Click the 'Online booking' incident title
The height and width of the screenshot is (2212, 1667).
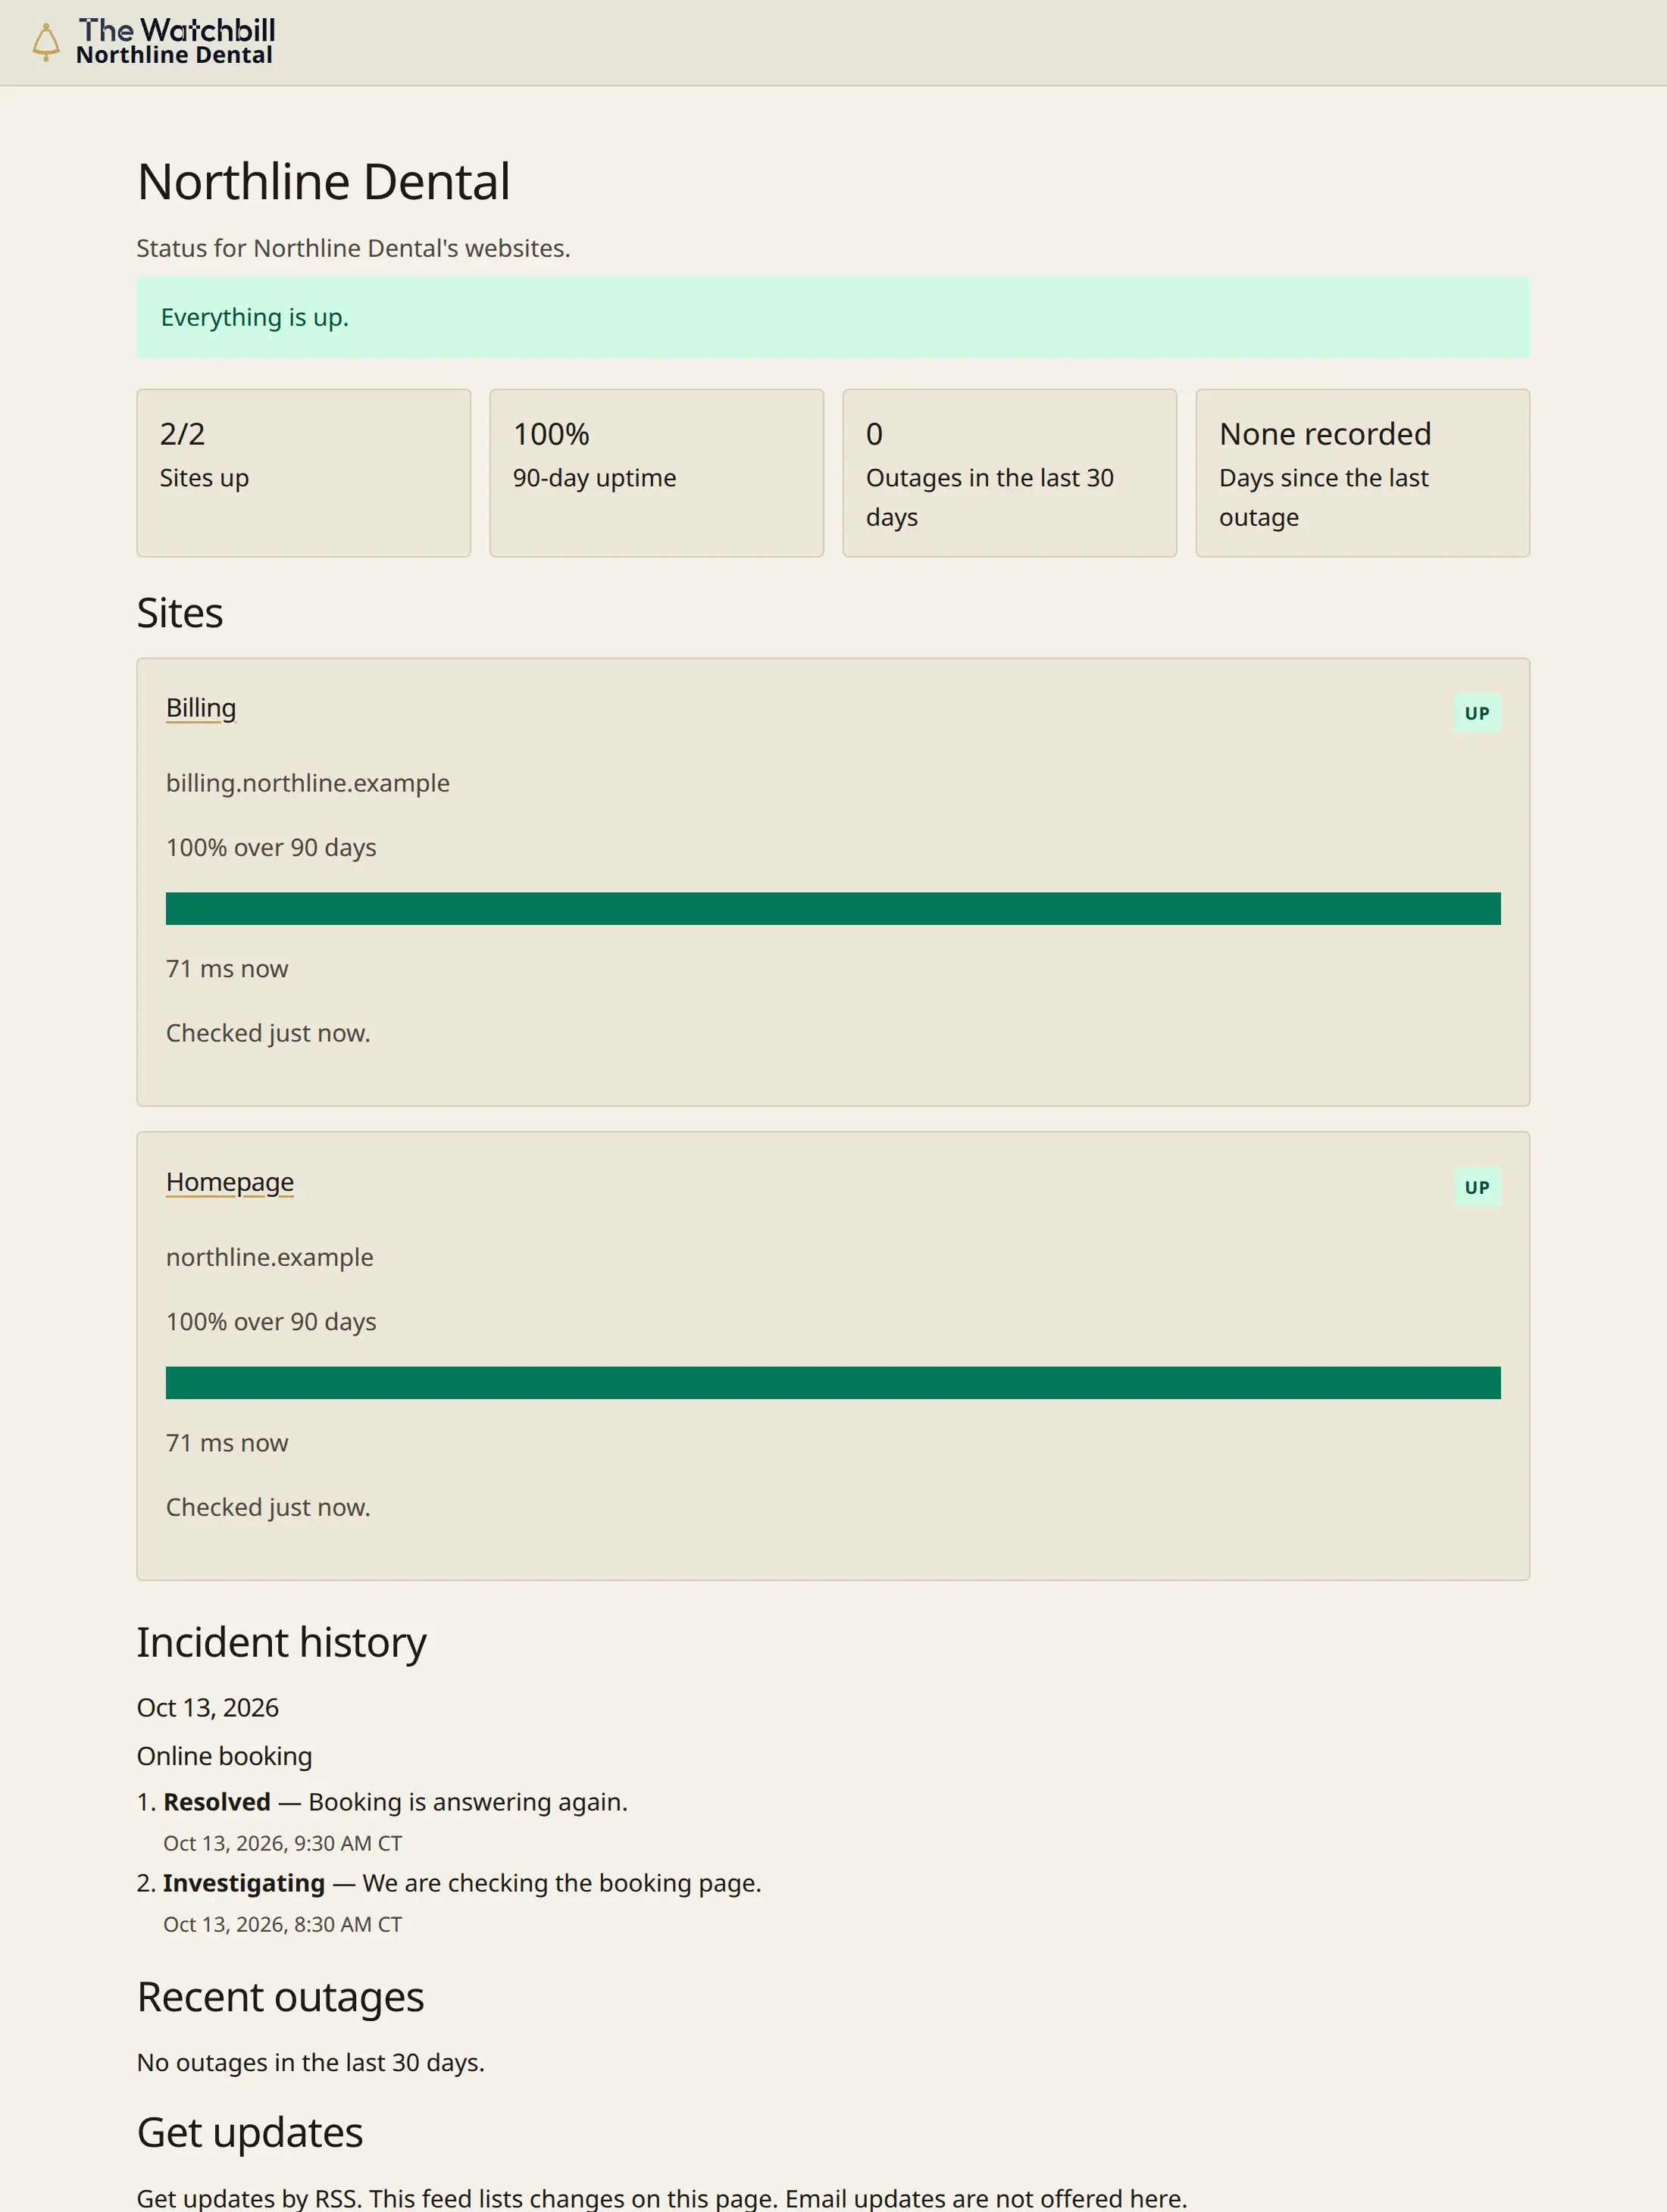(225, 1757)
